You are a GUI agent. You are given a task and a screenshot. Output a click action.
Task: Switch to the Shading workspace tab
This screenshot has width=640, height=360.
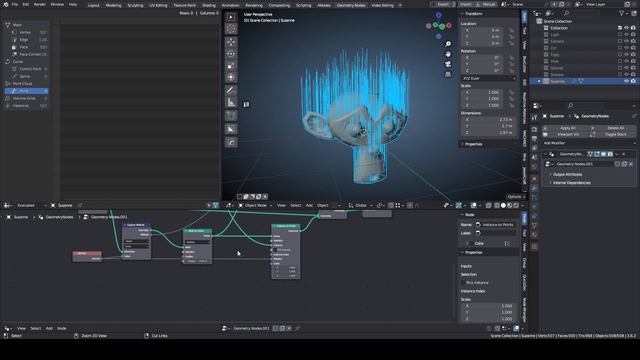coord(209,5)
